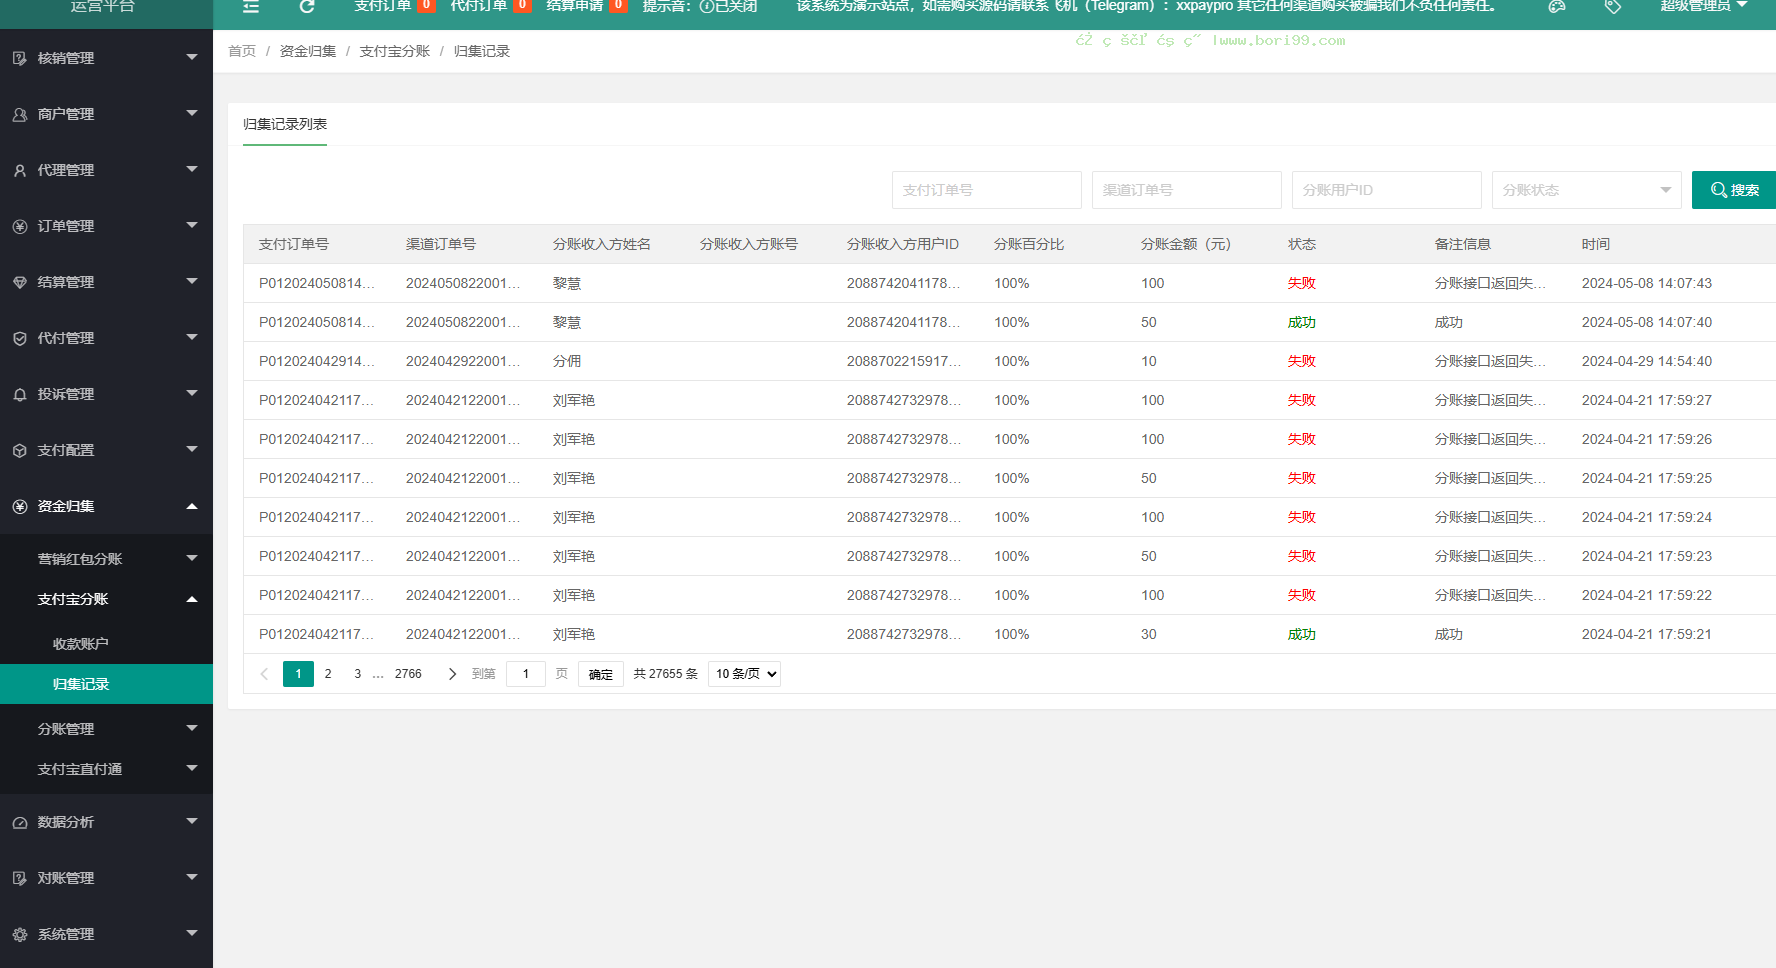Image resolution: width=1776 pixels, height=968 pixels.
Task: Click timestamp 2024-04-21 17:59:27
Action: click(x=1647, y=400)
